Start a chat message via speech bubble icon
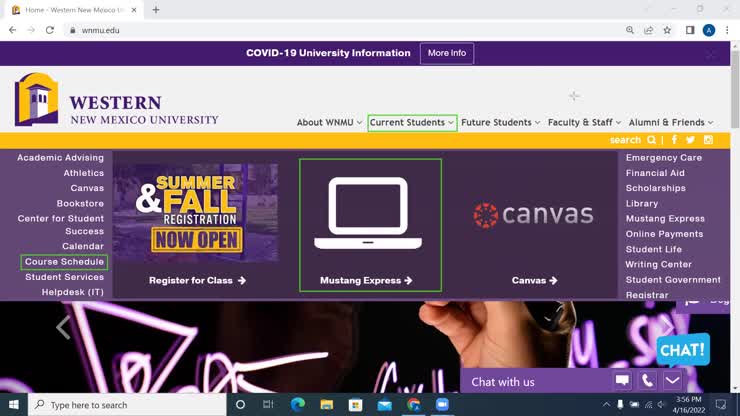740x416 pixels. pyautogui.click(x=622, y=381)
